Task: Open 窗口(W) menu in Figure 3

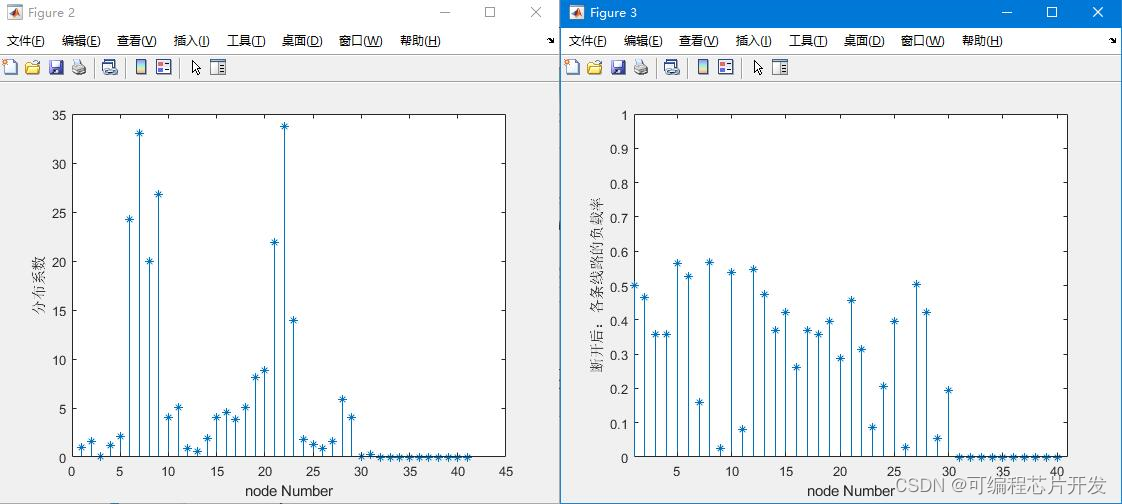Action: [922, 41]
